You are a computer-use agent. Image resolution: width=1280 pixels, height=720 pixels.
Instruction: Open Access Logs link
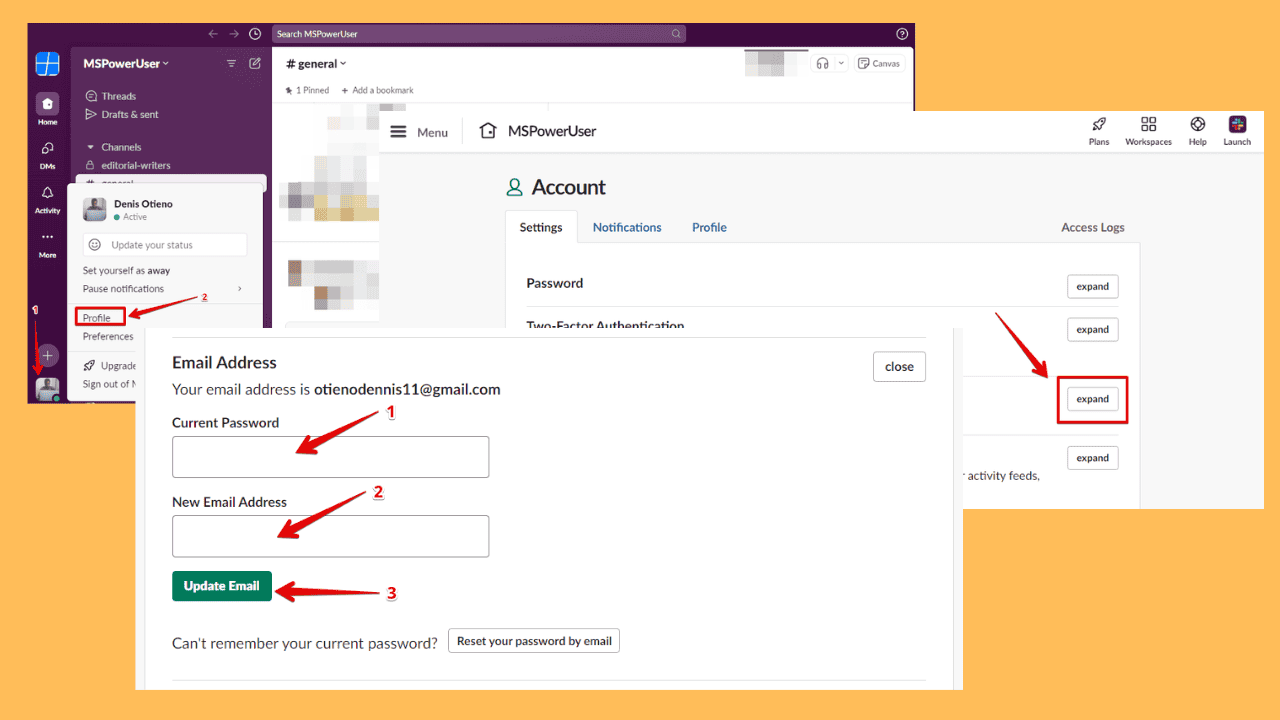coord(1092,227)
